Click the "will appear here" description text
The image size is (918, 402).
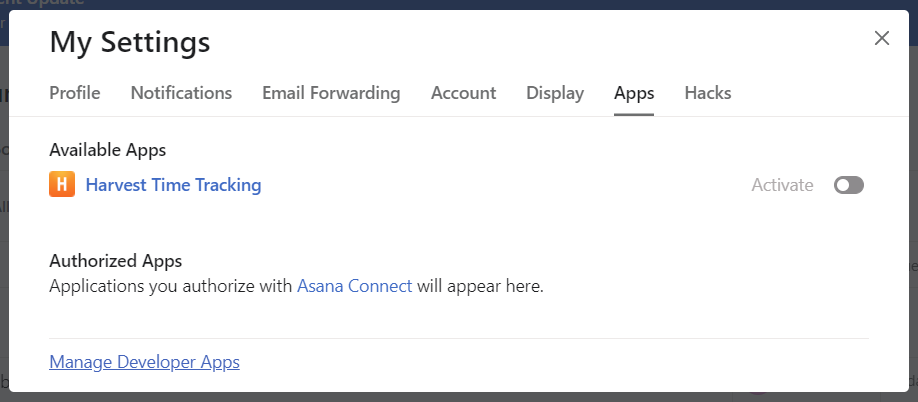coord(480,286)
